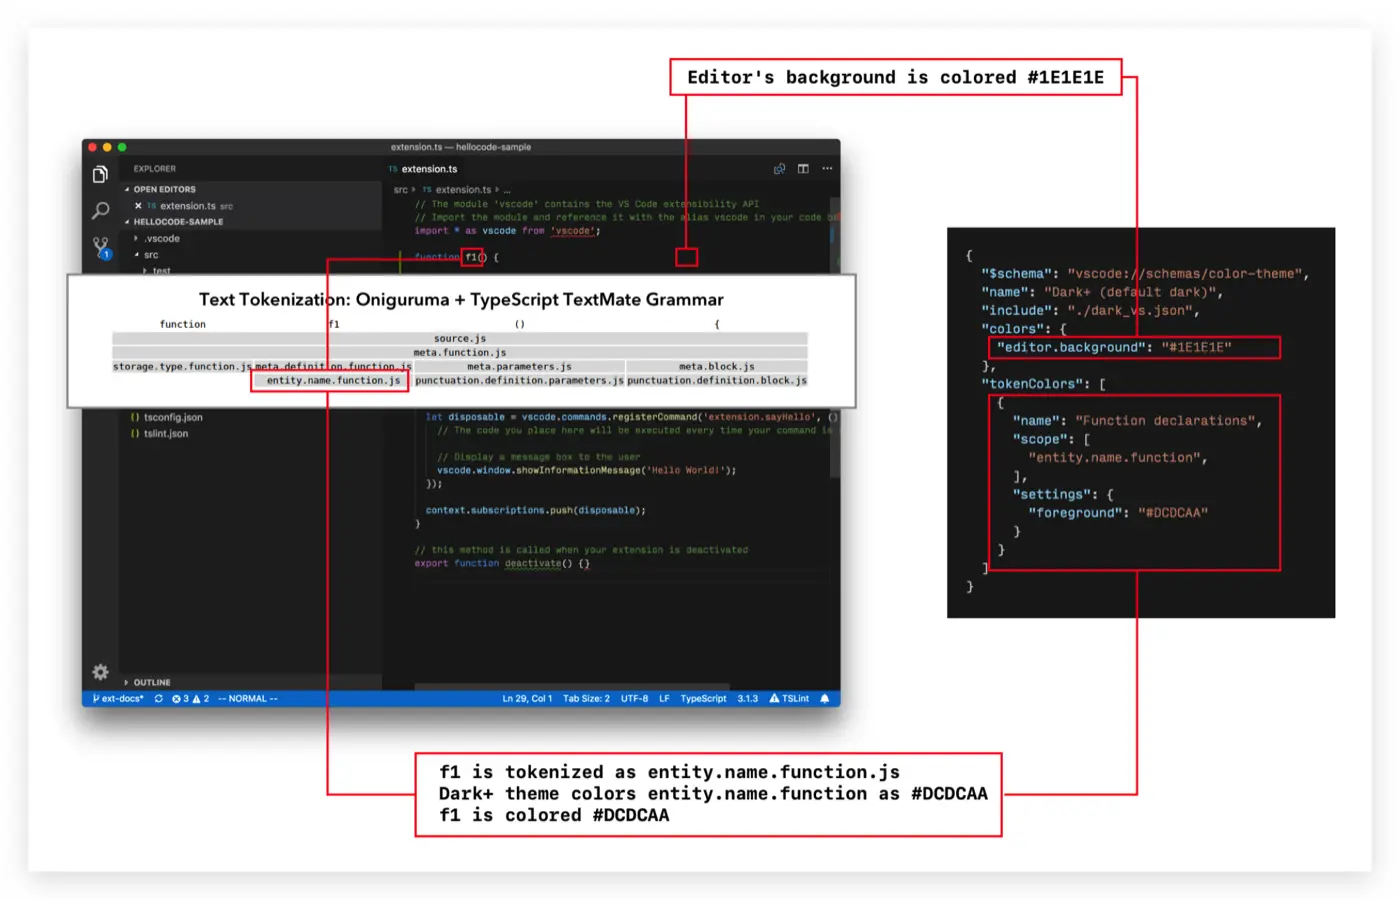The height and width of the screenshot is (900, 1400).
Task: Click the LF end-of-line status entry
Action: click(x=664, y=699)
